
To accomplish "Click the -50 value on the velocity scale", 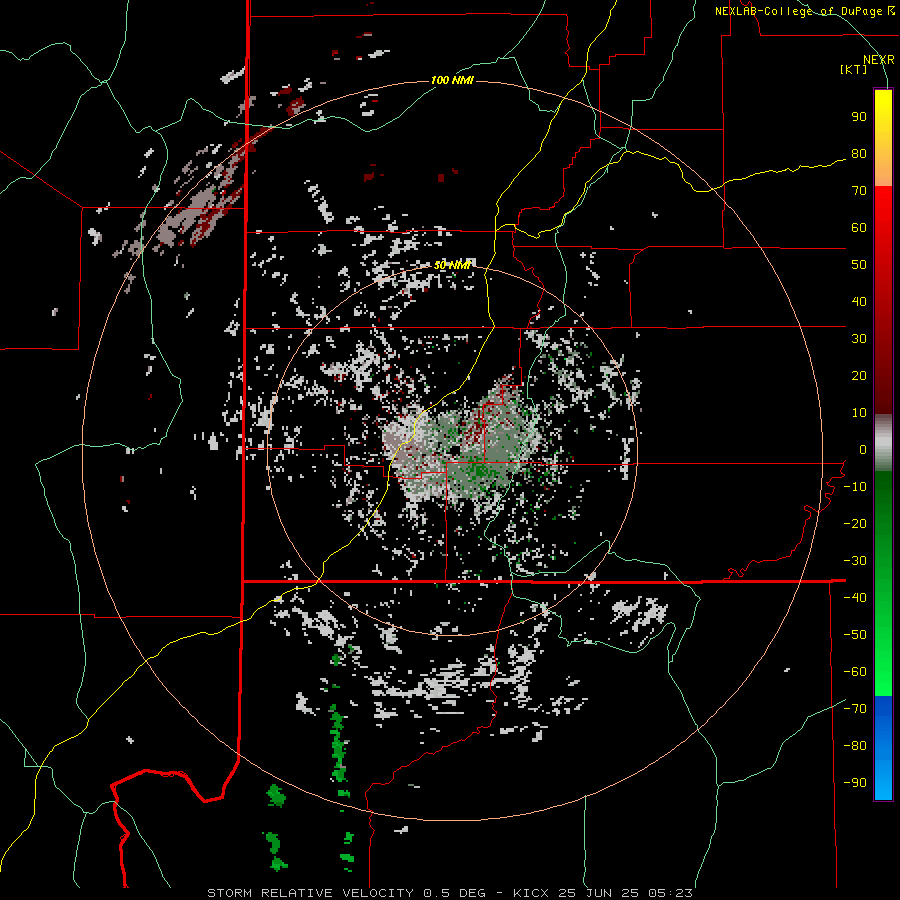I will pyautogui.click(x=855, y=635).
